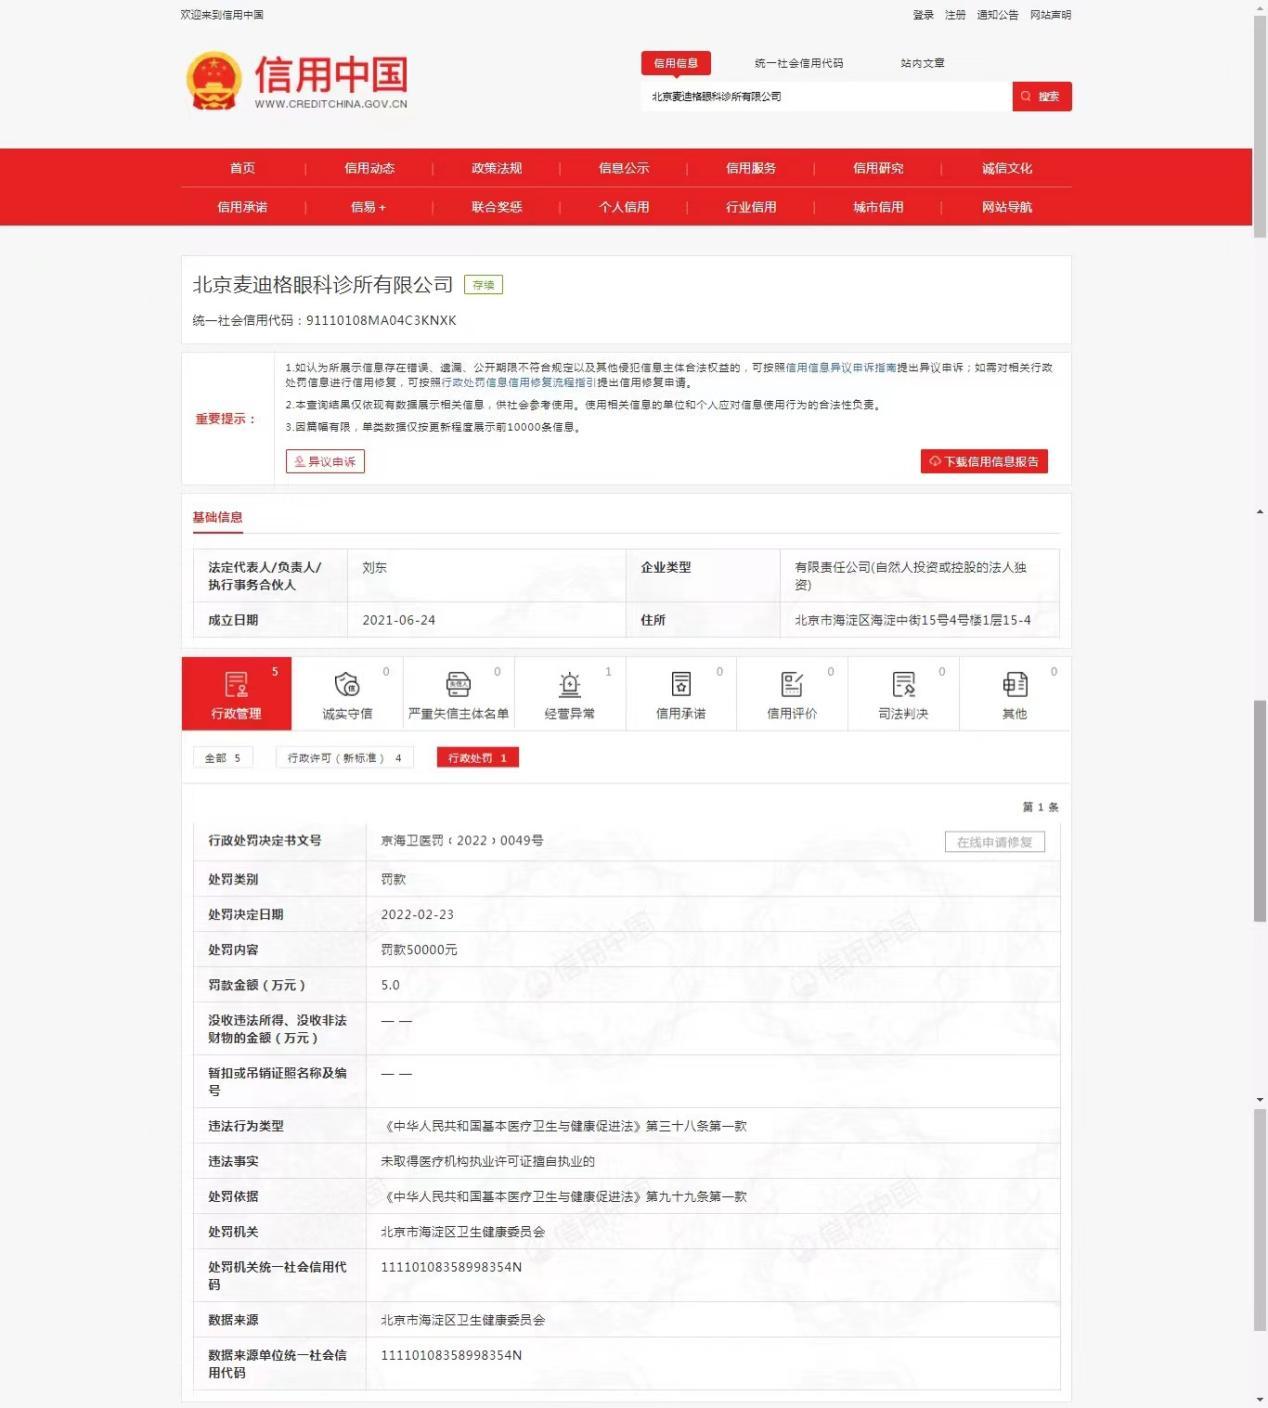Click the address 北京市海淀区海淀中街15号4号楼1层15-4
The image size is (1268, 1408).
[913, 620]
